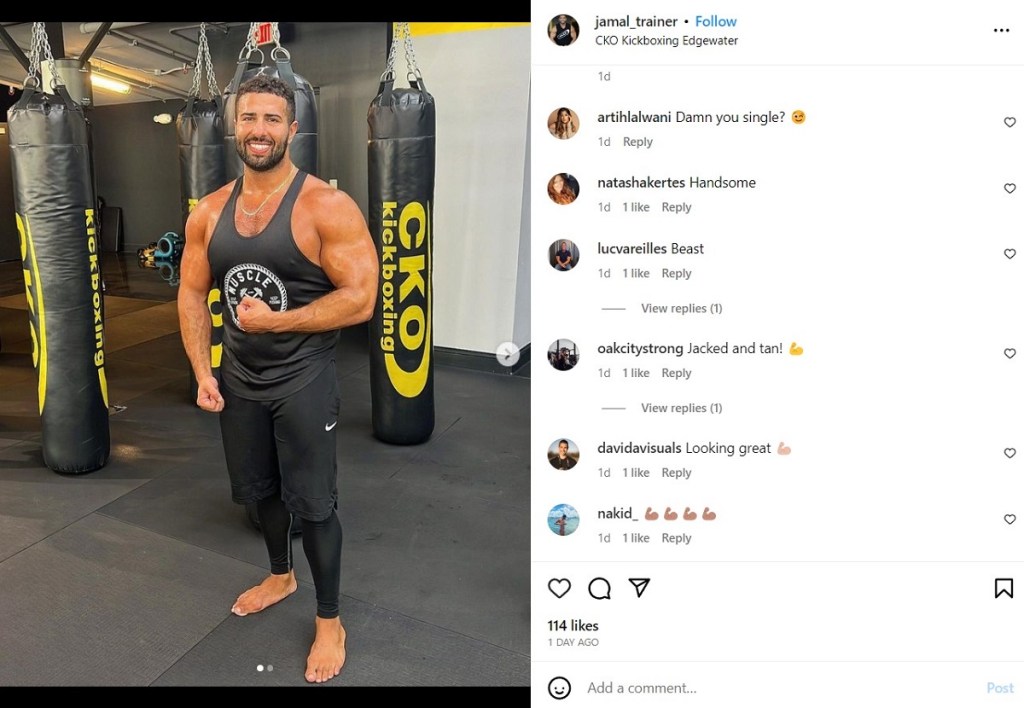Open the three-dot more options menu
The height and width of the screenshot is (708, 1024).
pos(1001,31)
